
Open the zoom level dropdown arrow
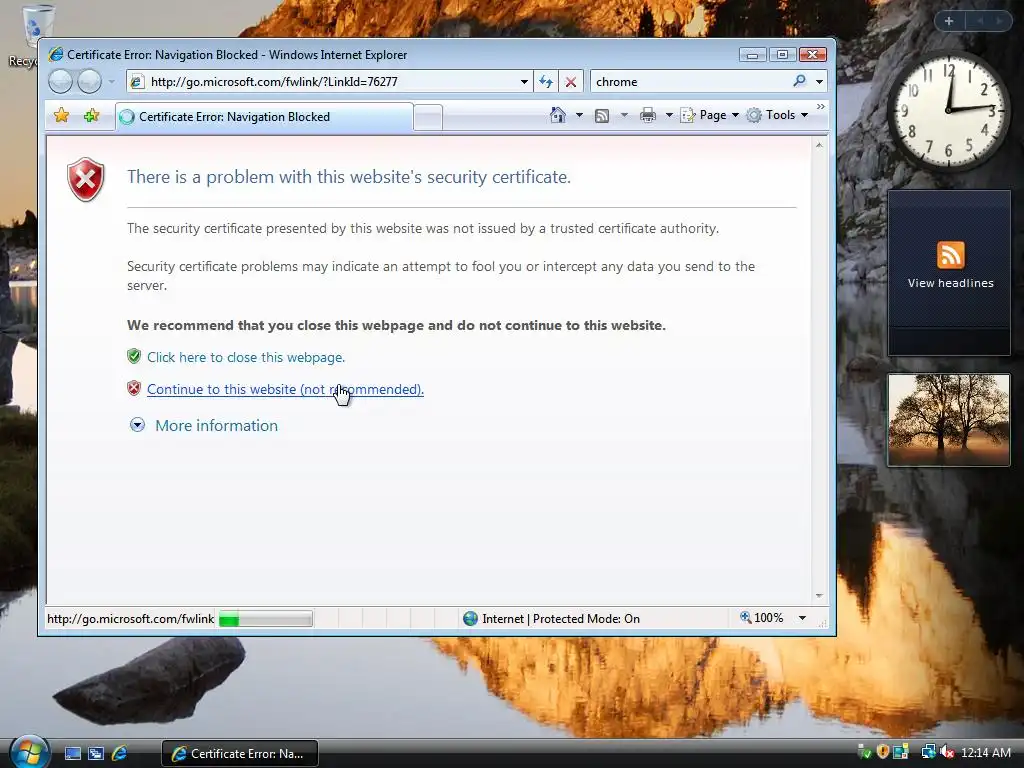[x=803, y=618]
